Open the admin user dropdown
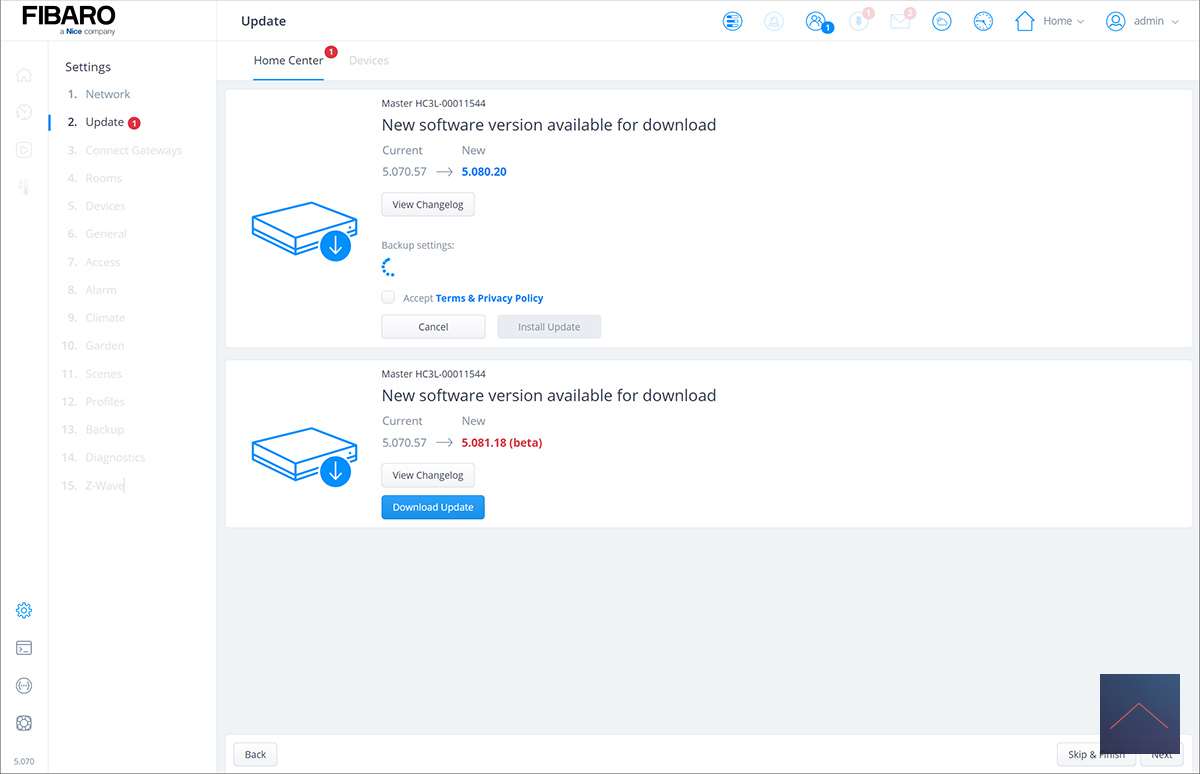Image resolution: width=1200 pixels, height=774 pixels. (x=1142, y=21)
